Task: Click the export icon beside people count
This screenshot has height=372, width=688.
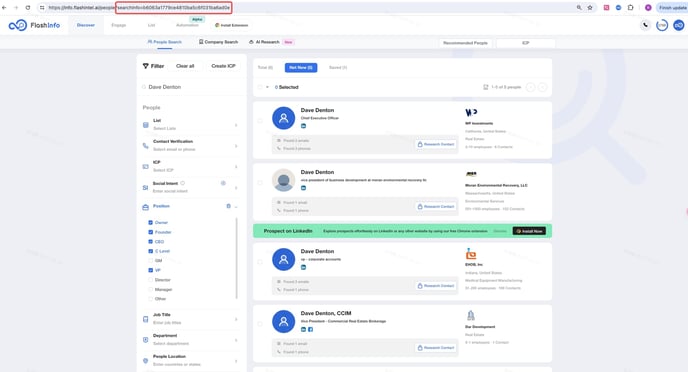Action: coord(486,87)
